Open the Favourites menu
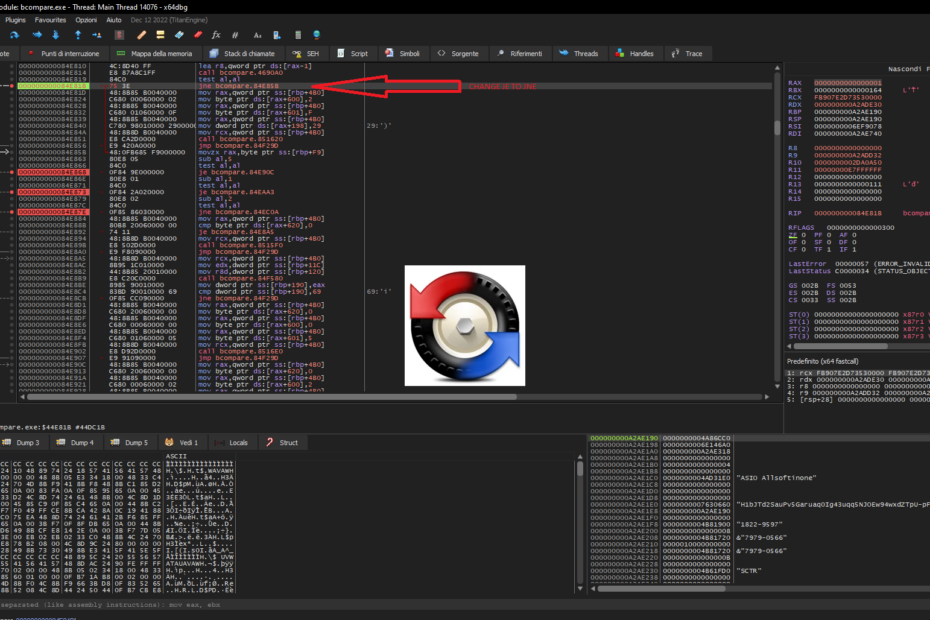Screen dimensions: 930x620 (x=51, y=19)
